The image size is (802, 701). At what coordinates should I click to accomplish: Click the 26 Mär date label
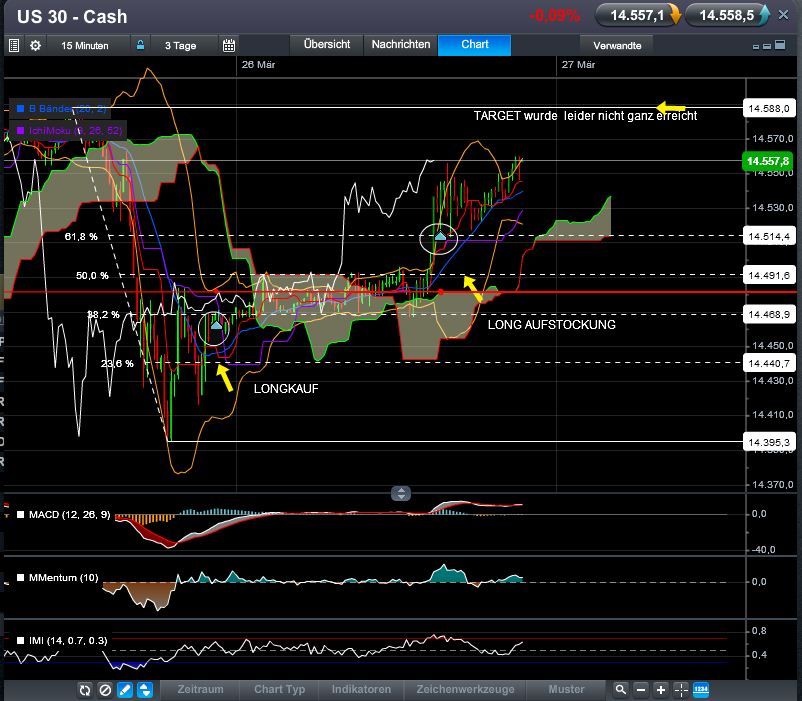[258, 64]
